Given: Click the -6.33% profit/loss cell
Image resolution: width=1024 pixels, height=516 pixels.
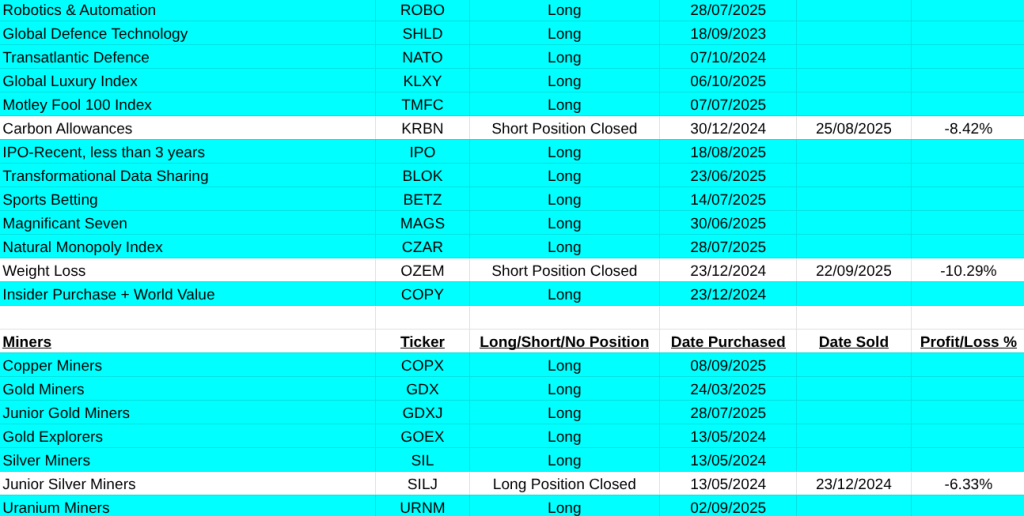Looking at the screenshot, I should pos(967,484).
